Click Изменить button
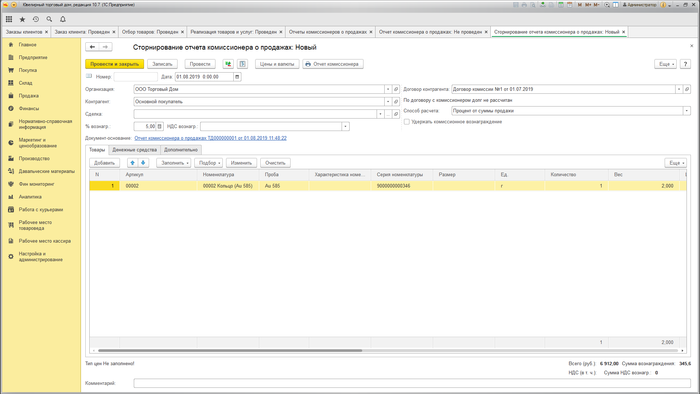This screenshot has width=700, height=394. click(241, 163)
